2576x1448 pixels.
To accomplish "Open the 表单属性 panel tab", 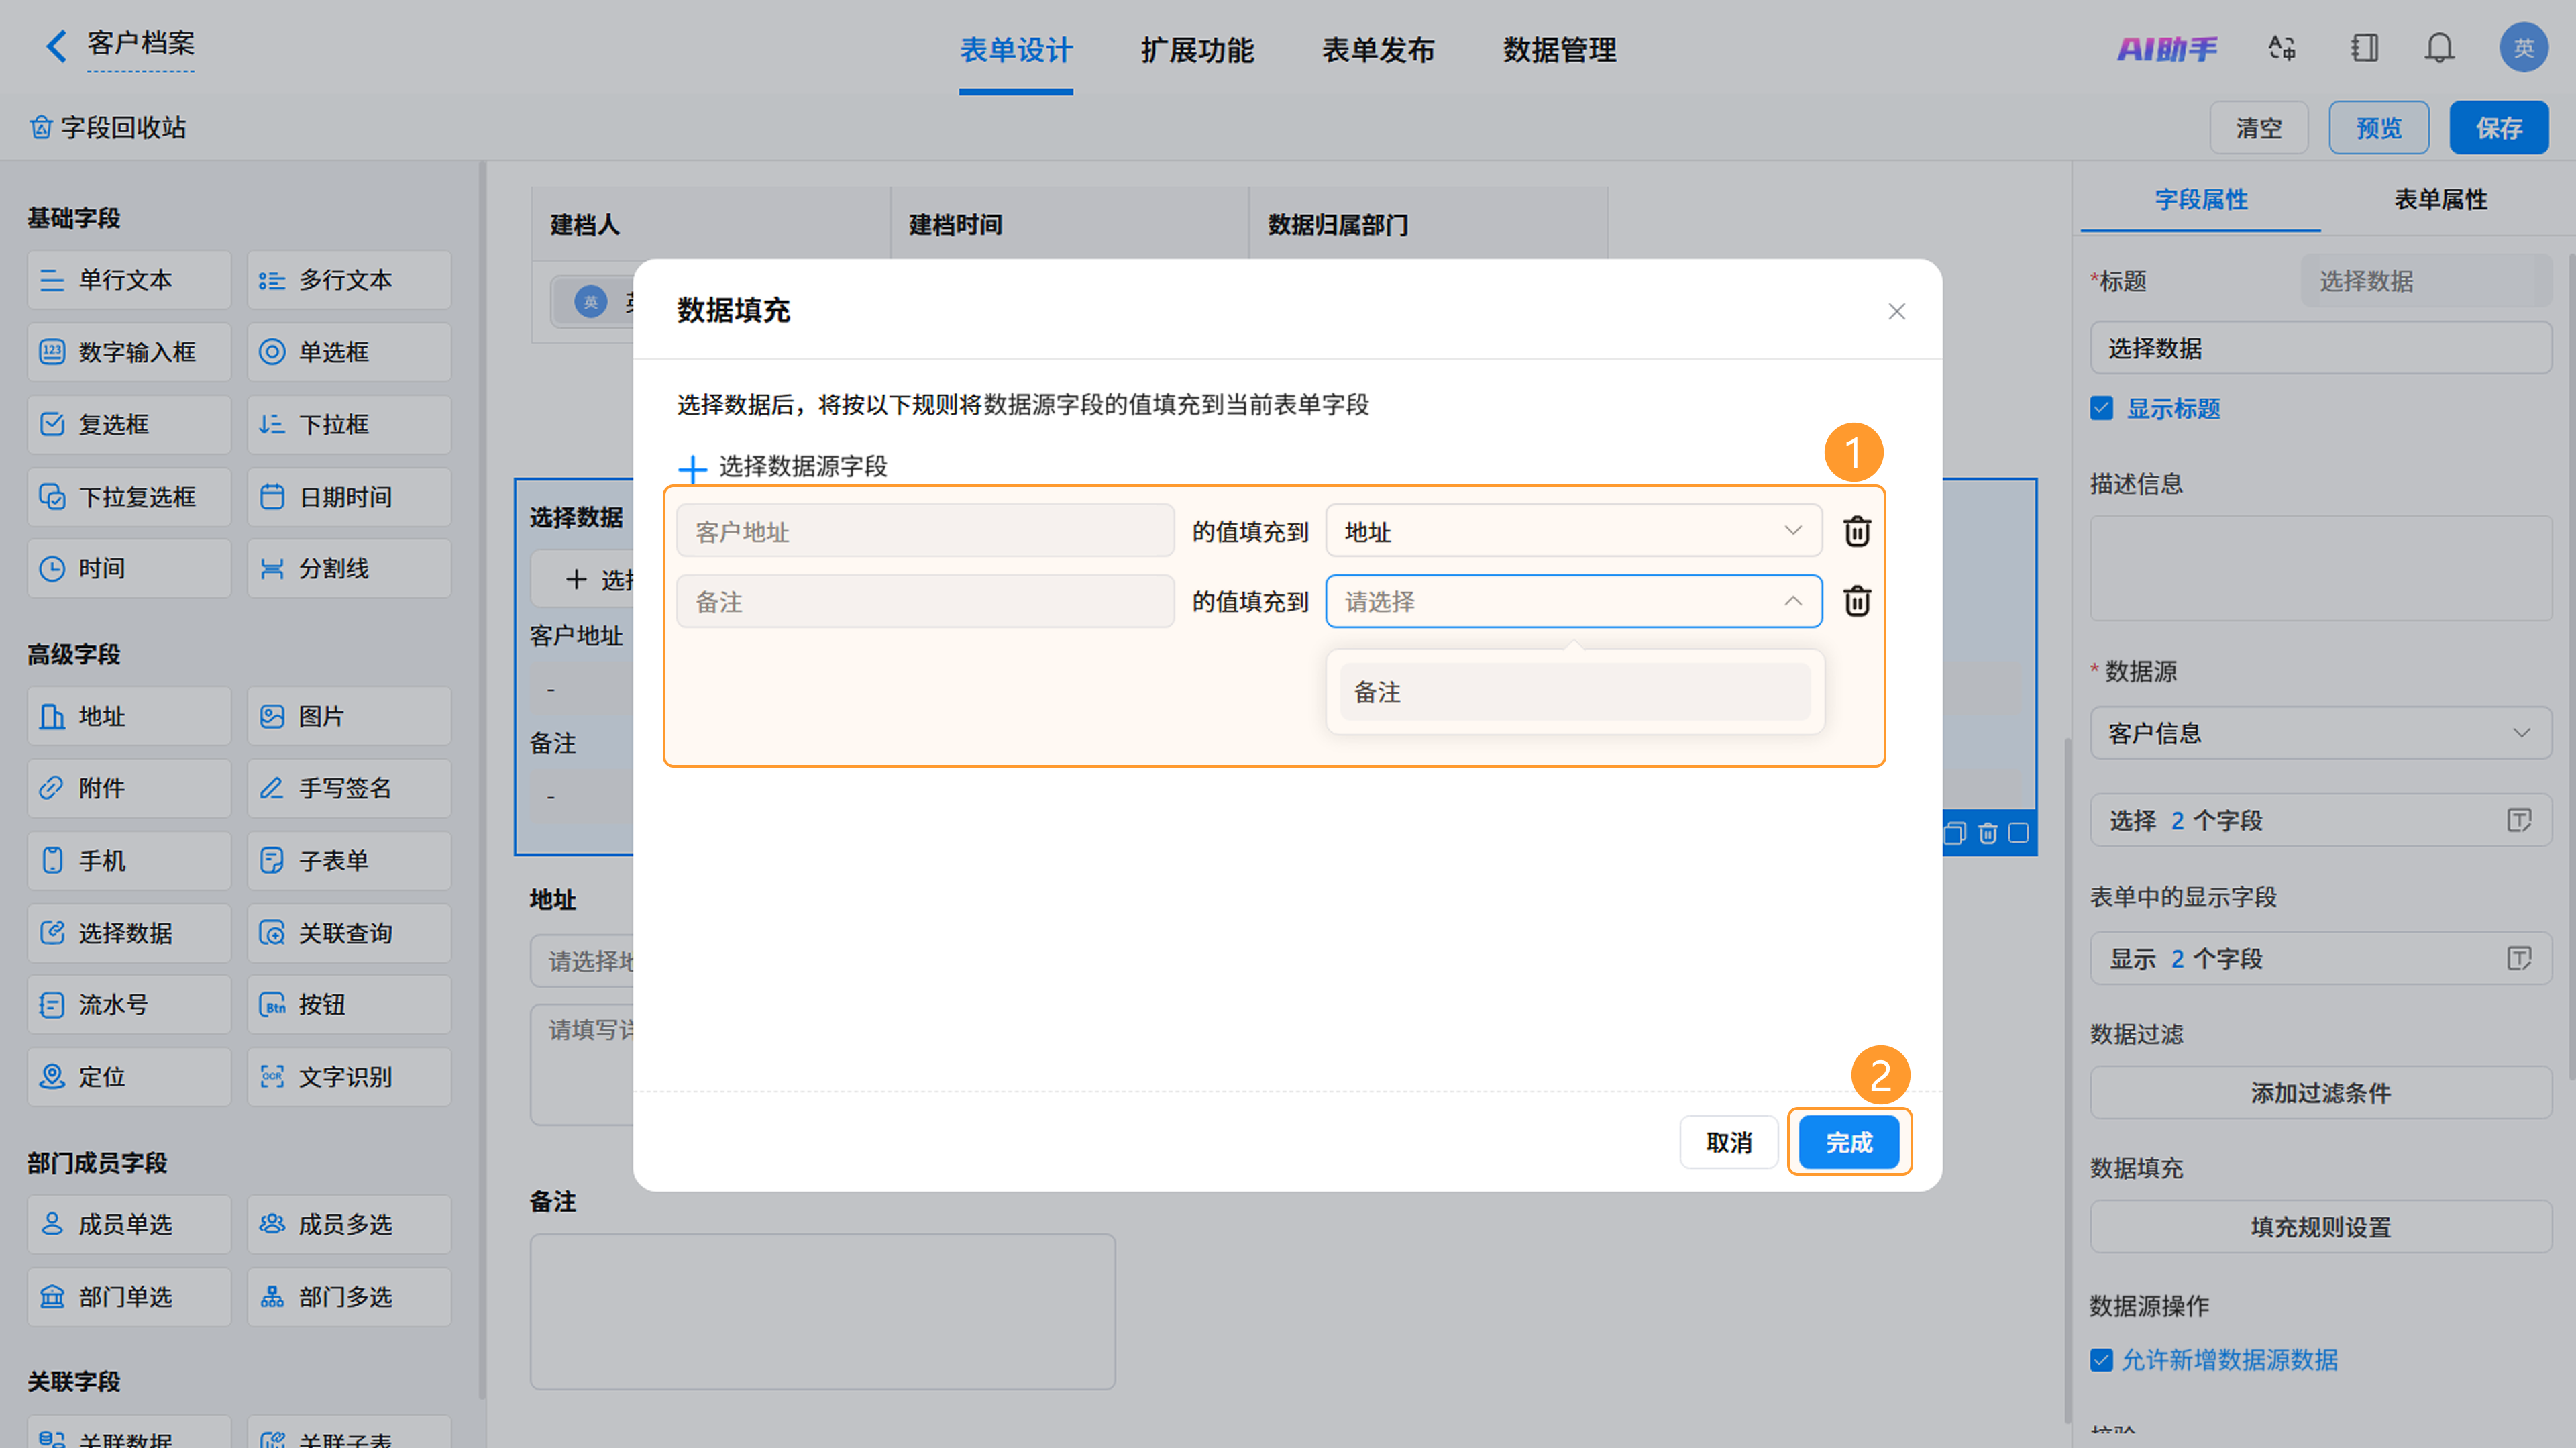I will (2440, 199).
